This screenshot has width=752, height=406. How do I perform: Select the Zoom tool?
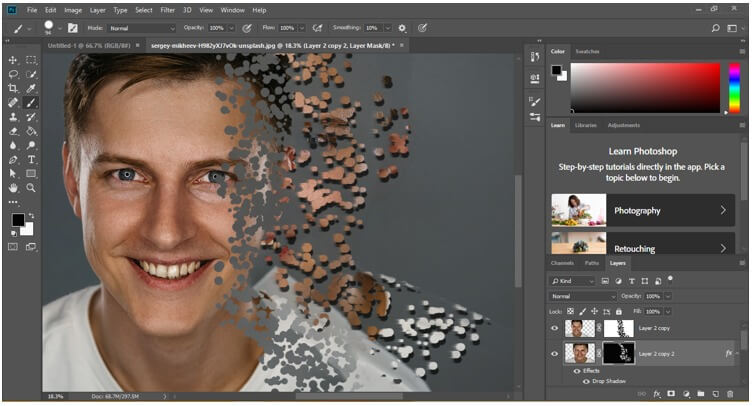tap(31, 188)
